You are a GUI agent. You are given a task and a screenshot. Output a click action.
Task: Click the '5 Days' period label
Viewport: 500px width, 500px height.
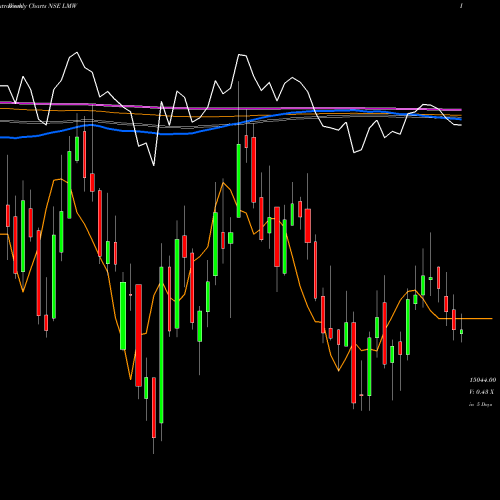(484, 404)
